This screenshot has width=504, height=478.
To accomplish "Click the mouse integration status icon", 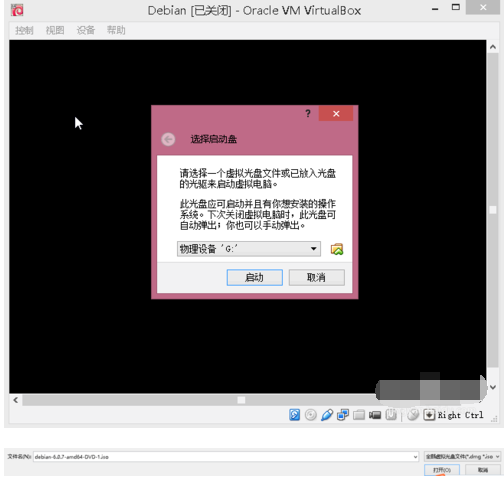I will [x=413, y=415].
